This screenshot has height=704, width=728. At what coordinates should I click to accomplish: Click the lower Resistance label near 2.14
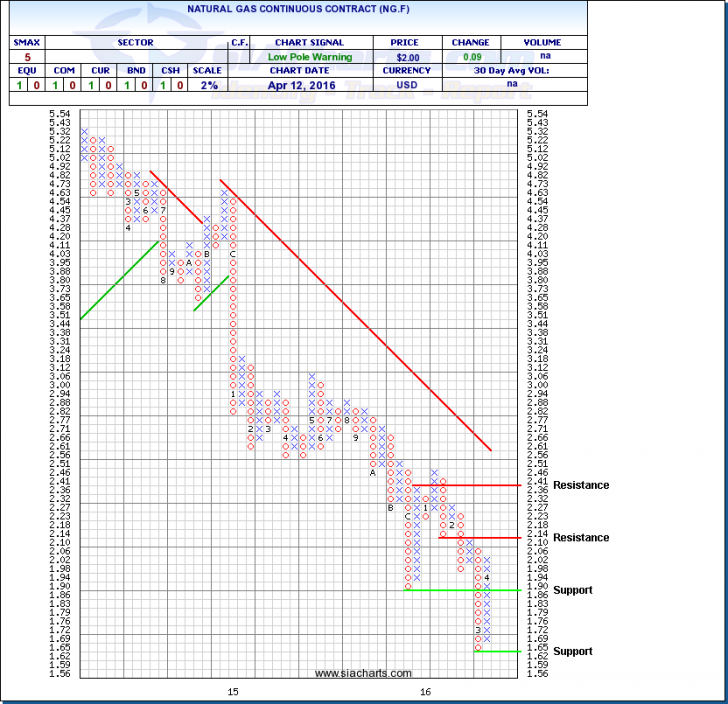pyautogui.click(x=581, y=537)
